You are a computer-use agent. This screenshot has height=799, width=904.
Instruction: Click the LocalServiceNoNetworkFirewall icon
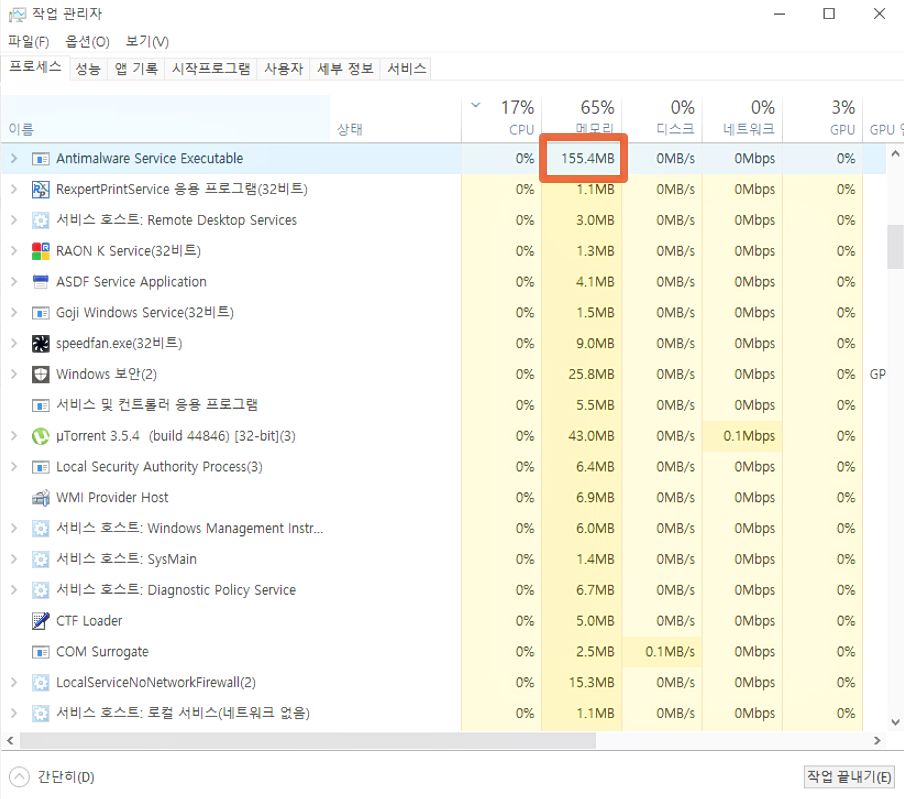(40, 683)
